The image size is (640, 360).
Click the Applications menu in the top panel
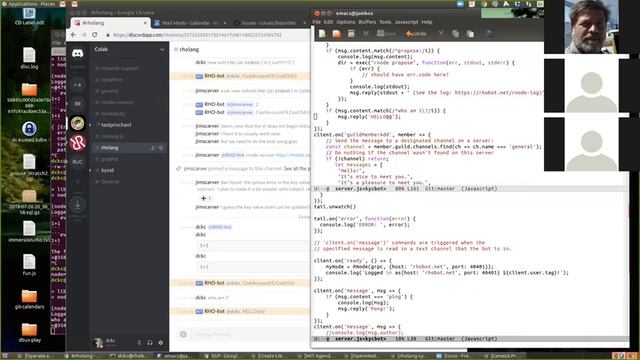click(23, 4)
